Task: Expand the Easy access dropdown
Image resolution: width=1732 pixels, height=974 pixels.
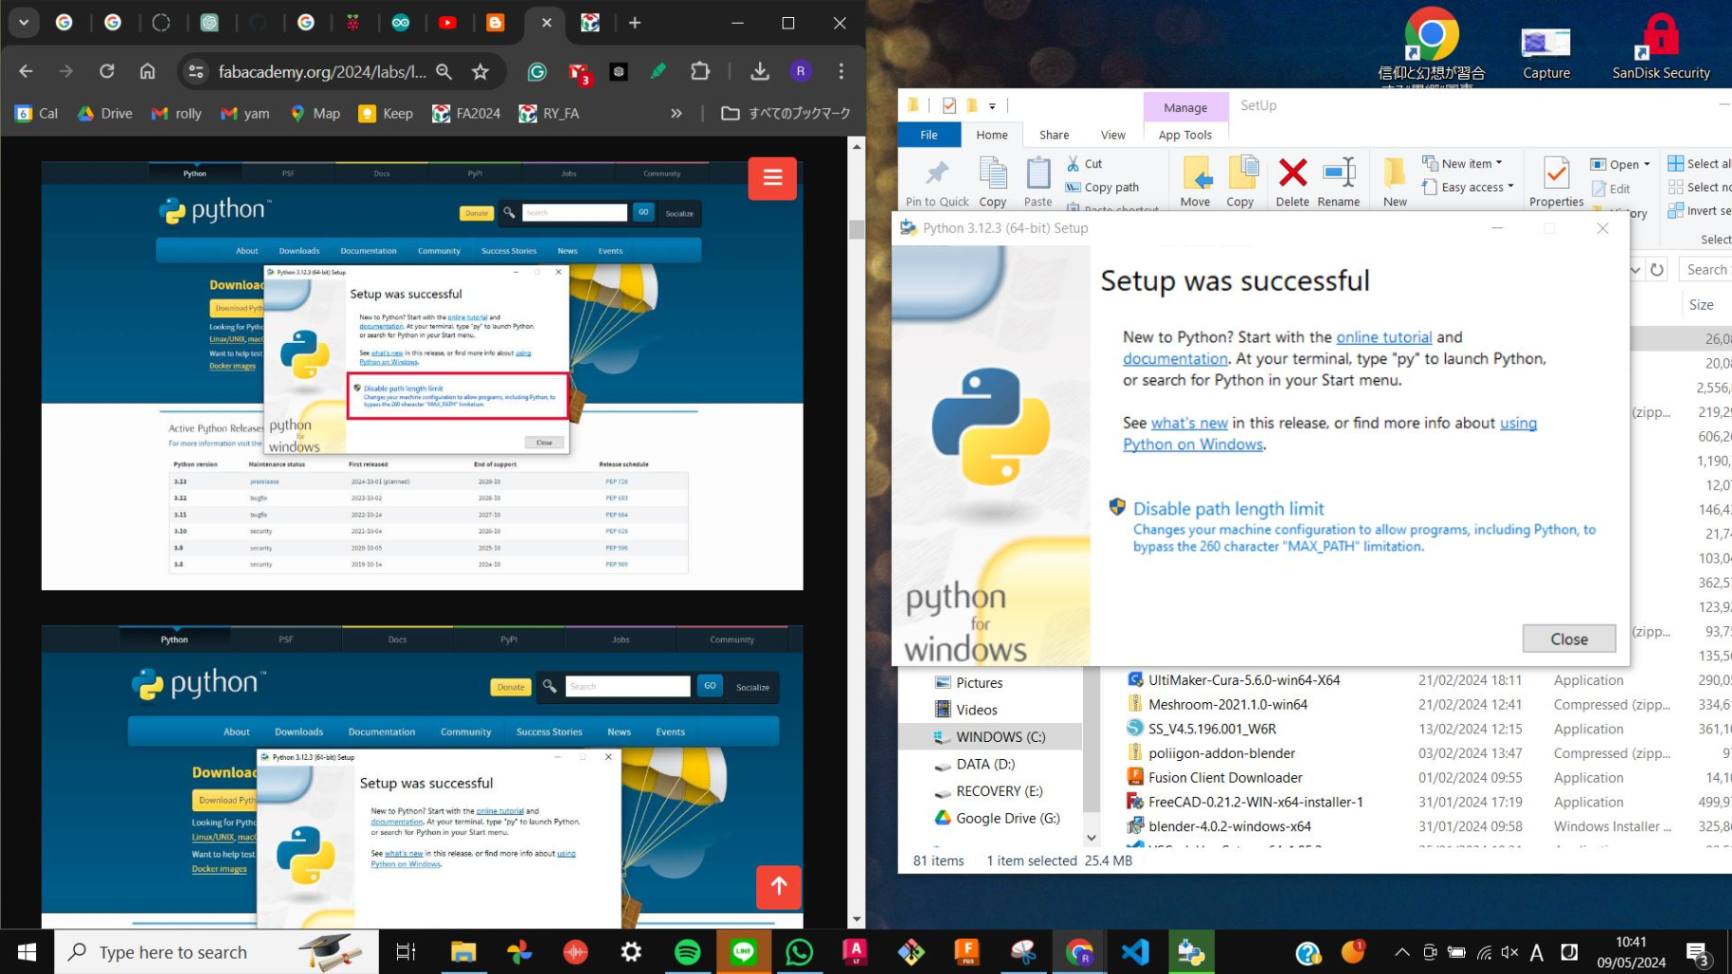Action: click(1468, 187)
